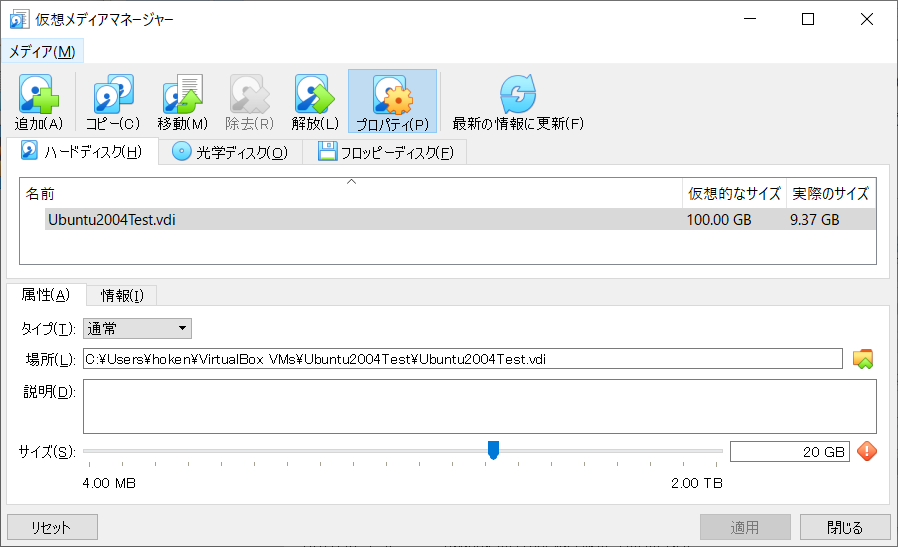898x547 pixels.
Task: Click the 実際のサイズ column header
Action: [831, 194]
